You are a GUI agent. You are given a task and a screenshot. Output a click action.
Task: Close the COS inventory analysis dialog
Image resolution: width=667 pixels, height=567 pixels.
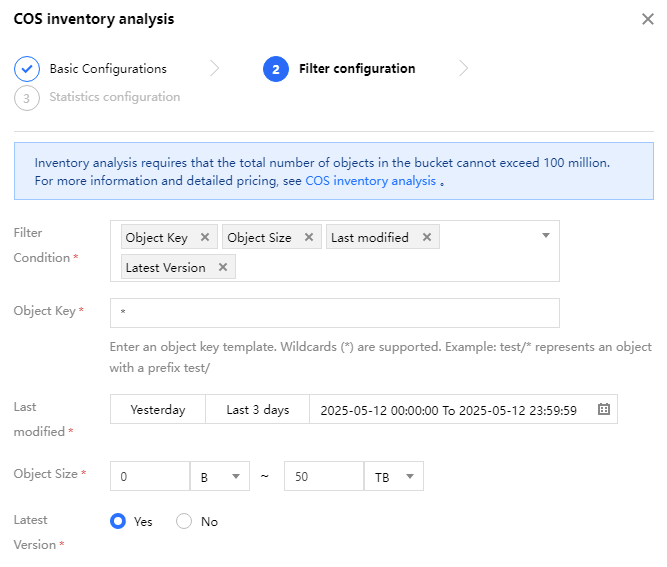647,19
